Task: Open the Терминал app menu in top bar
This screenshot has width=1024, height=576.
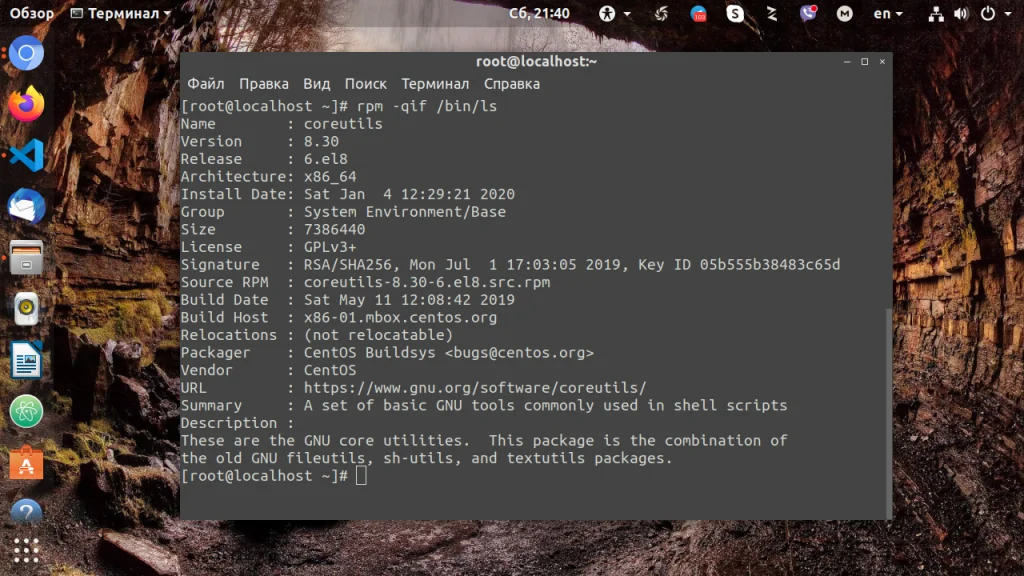Action: 120,13
